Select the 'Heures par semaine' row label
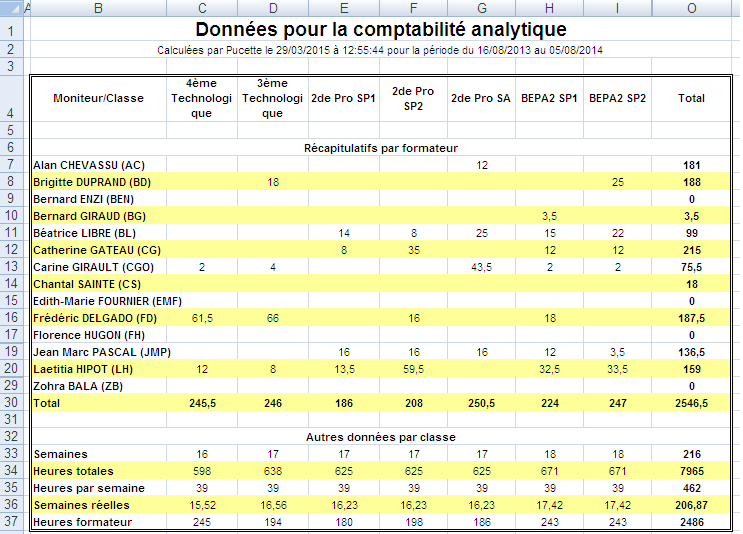Viewport: 743px width, 534px height. [x=99, y=488]
